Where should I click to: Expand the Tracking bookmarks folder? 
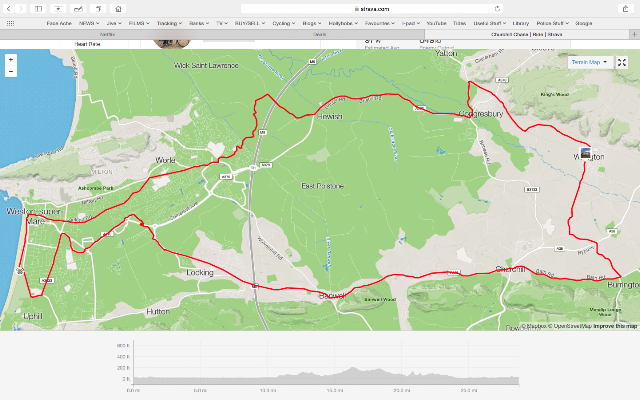(x=169, y=23)
